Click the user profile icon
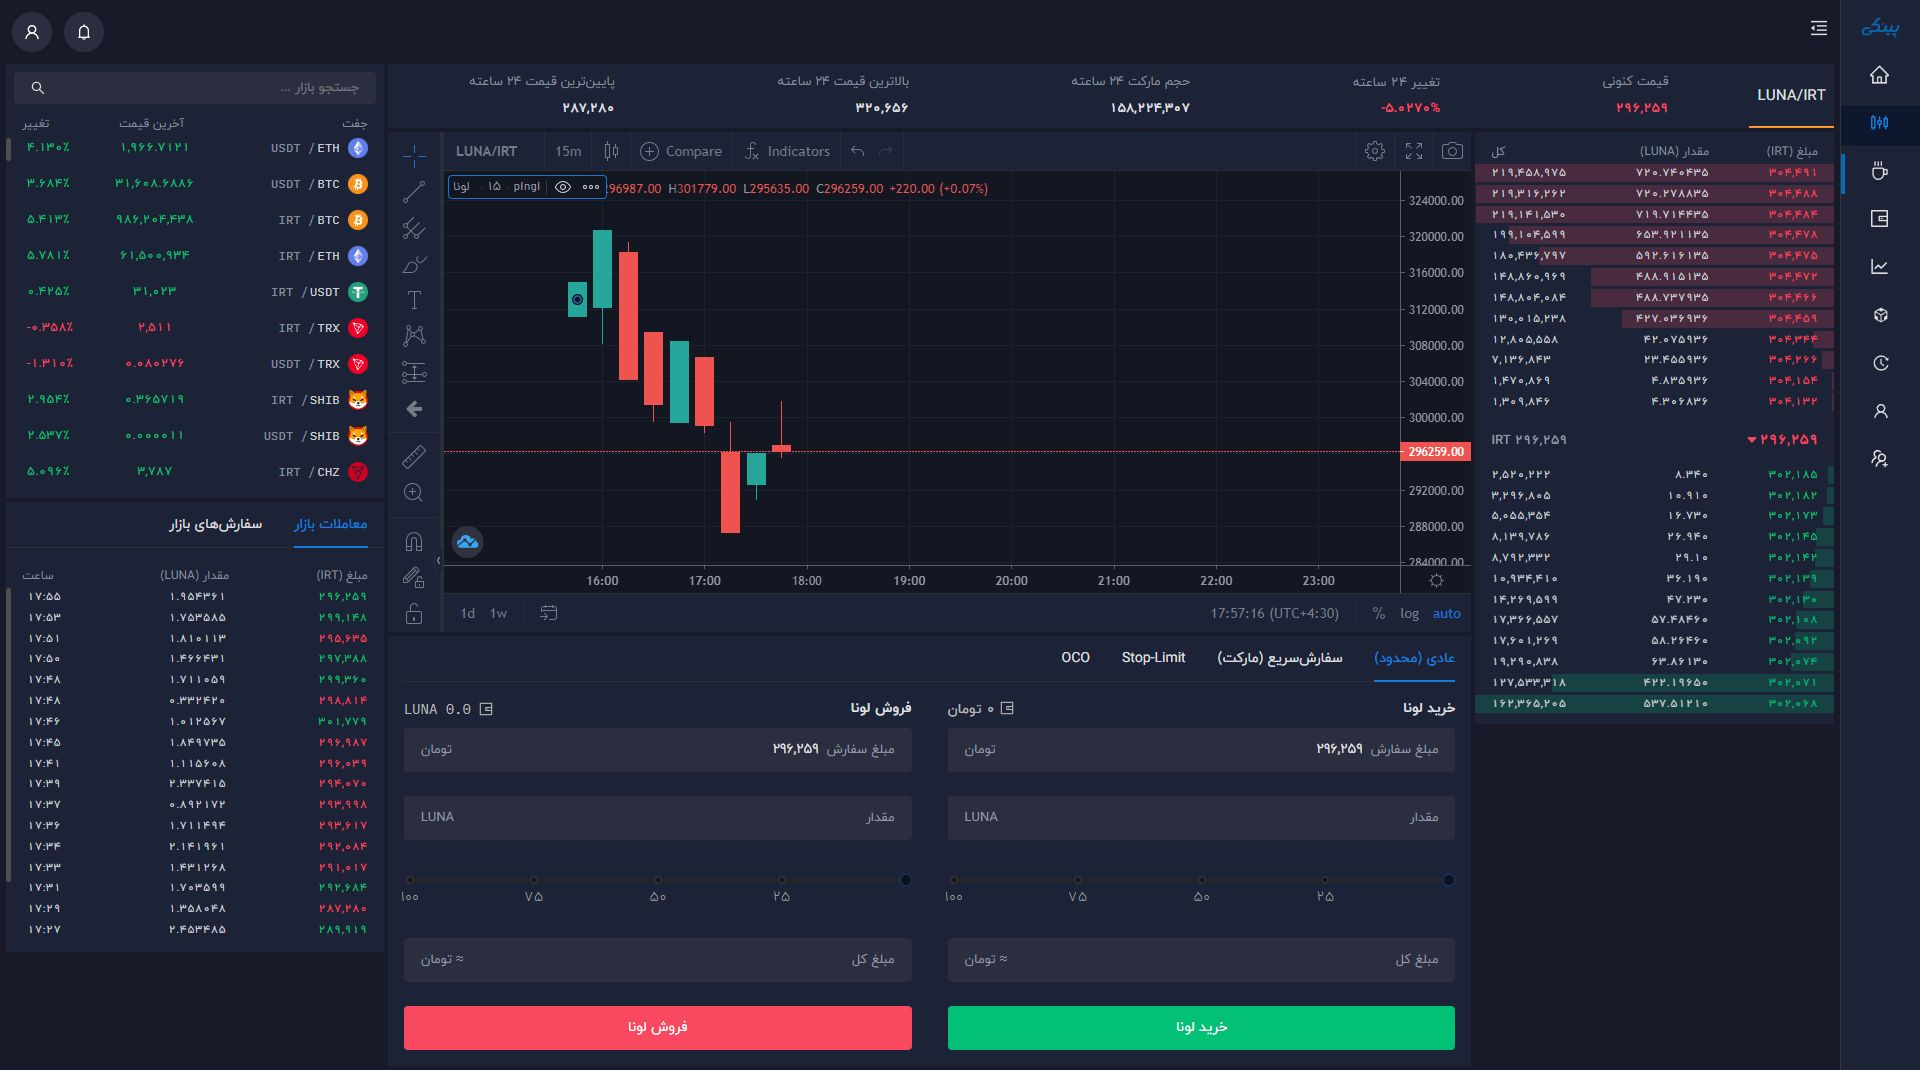 [x=32, y=32]
